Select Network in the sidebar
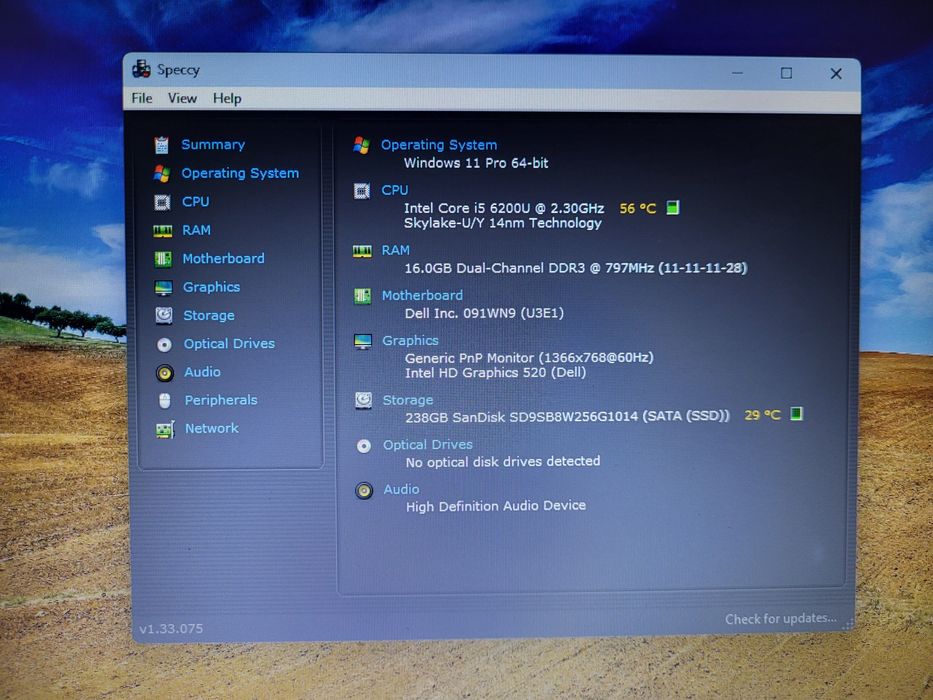The width and height of the screenshot is (933, 700). [x=212, y=429]
